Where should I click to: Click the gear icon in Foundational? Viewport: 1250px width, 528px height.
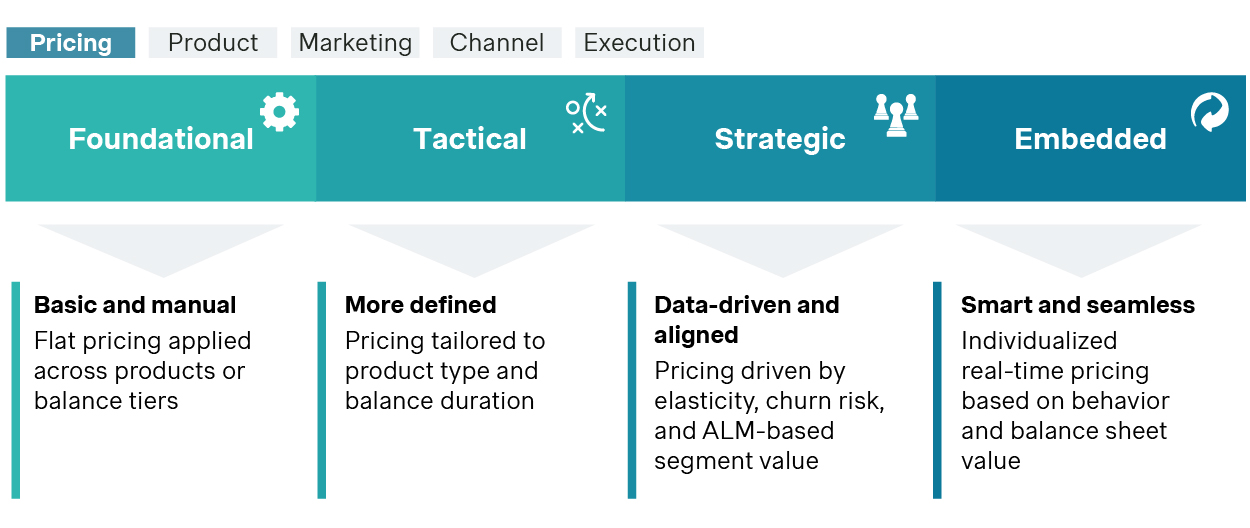click(x=279, y=112)
